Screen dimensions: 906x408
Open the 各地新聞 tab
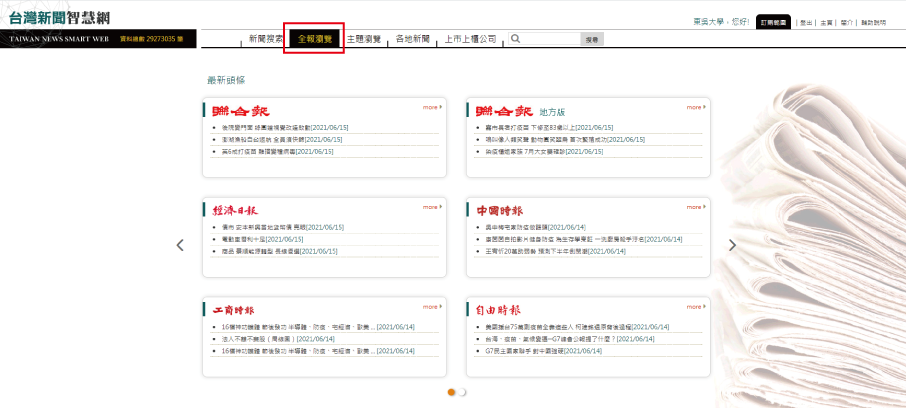(x=413, y=39)
